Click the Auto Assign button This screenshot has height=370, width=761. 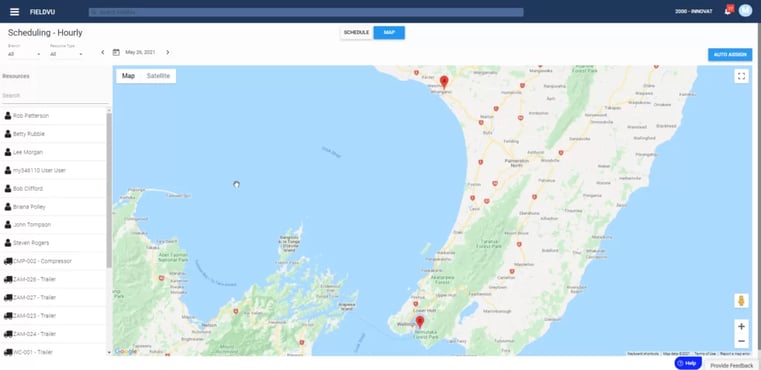[730, 55]
